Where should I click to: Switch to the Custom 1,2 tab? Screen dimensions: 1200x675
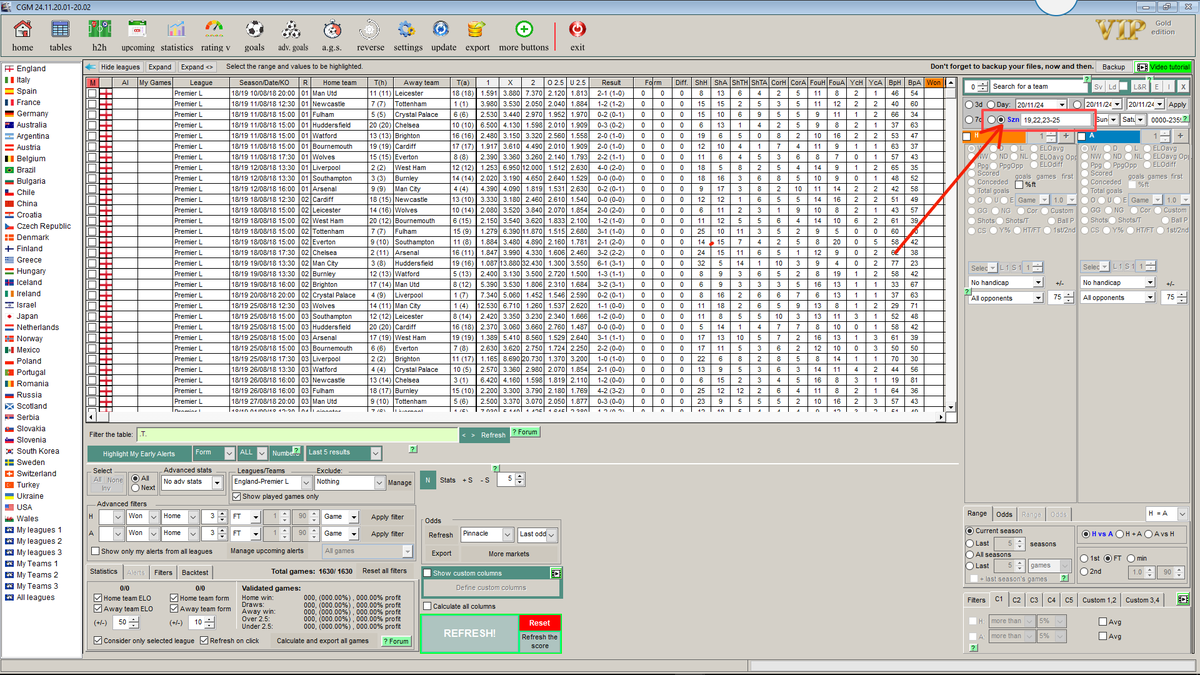[1099, 600]
